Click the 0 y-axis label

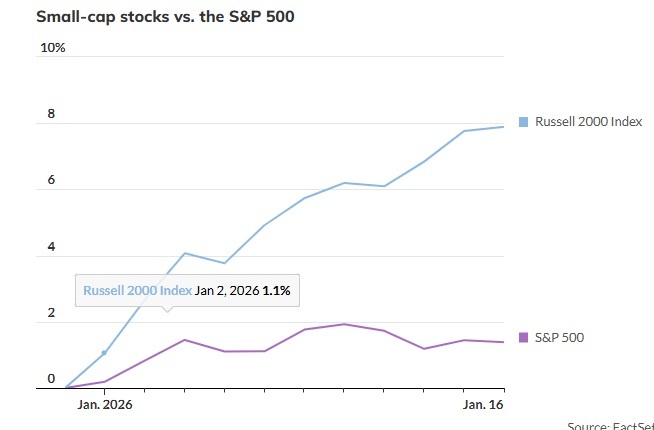click(51, 379)
